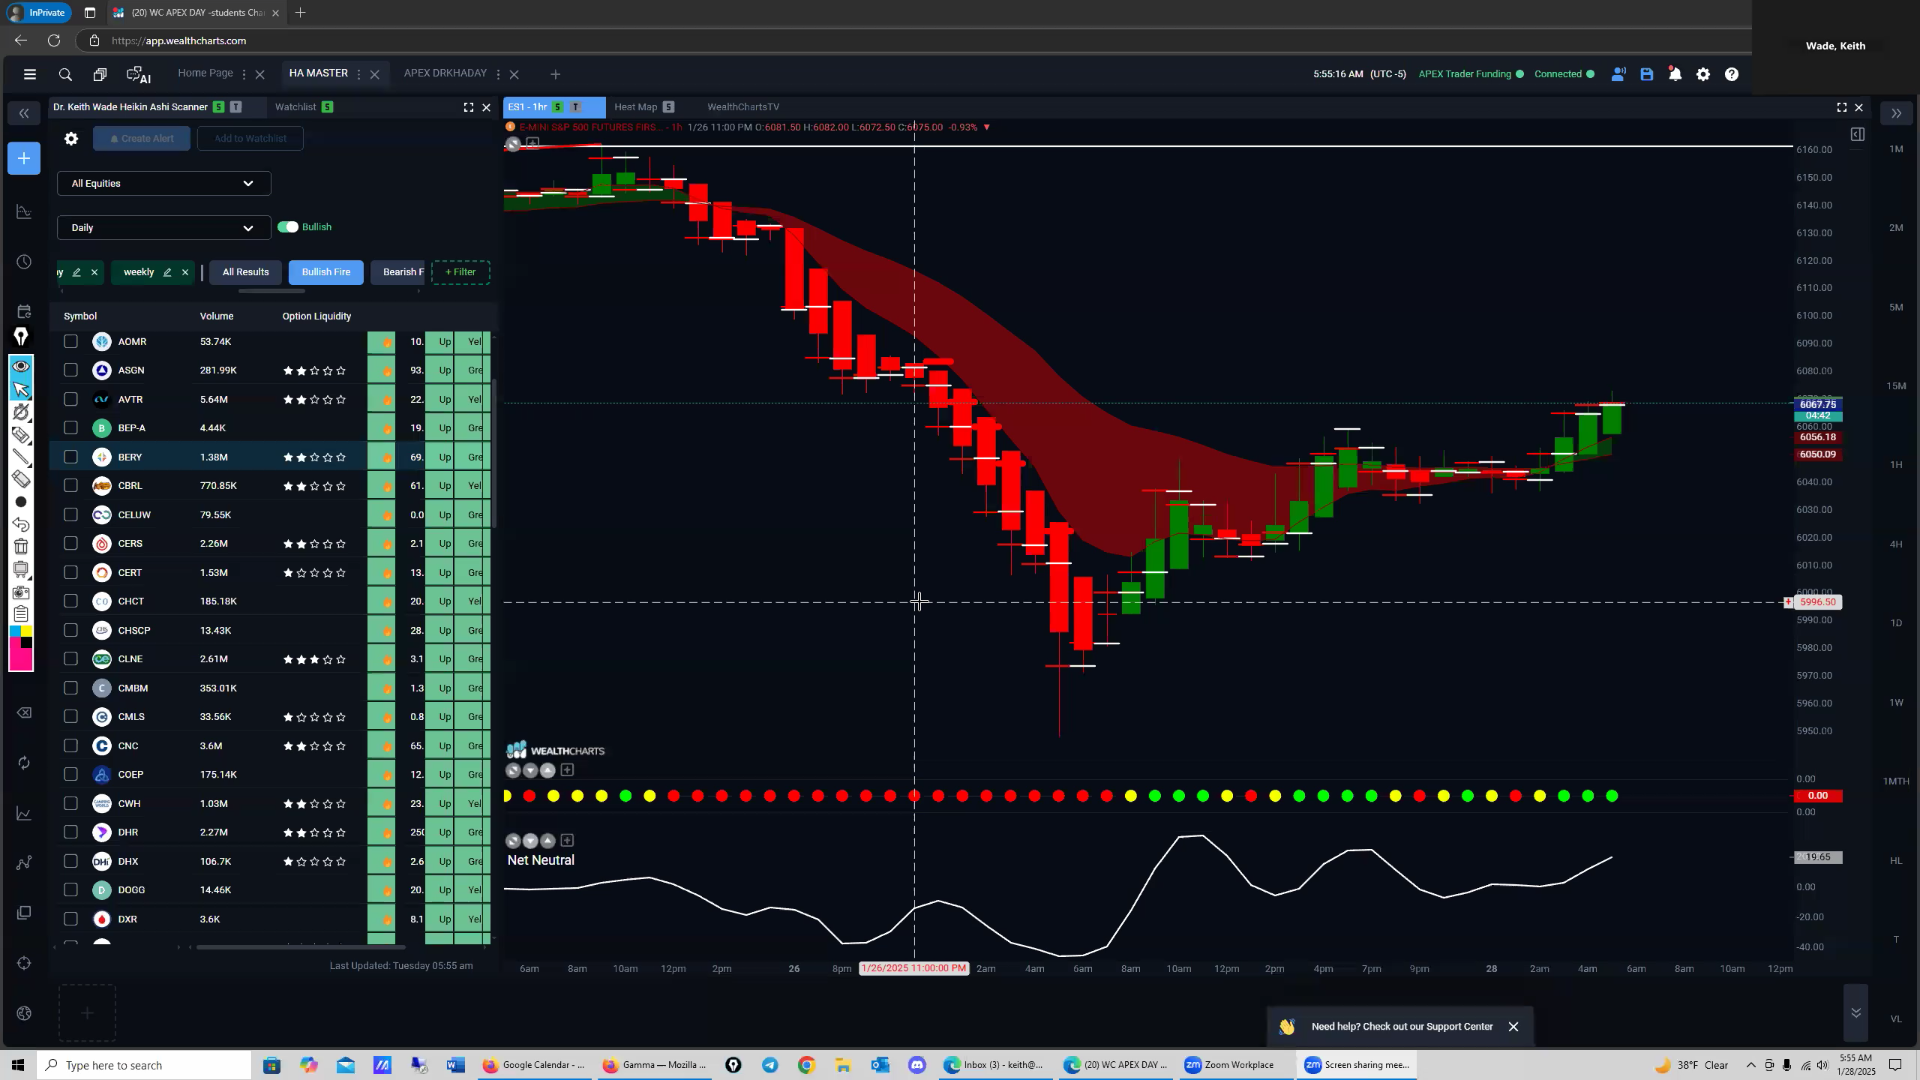The image size is (1920, 1080).
Task: Click the save floppy disk icon
Action: click(1647, 74)
